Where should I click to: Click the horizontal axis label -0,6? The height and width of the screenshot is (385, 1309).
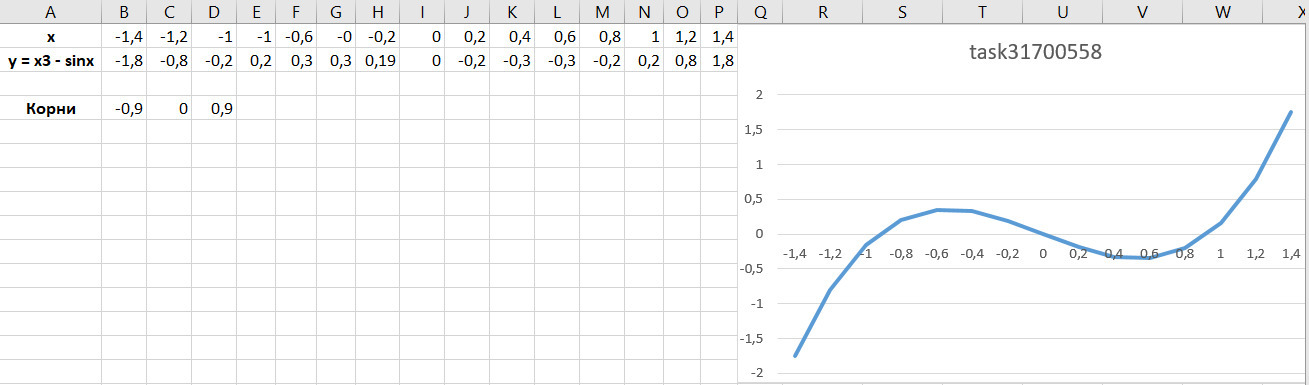coord(937,254)
